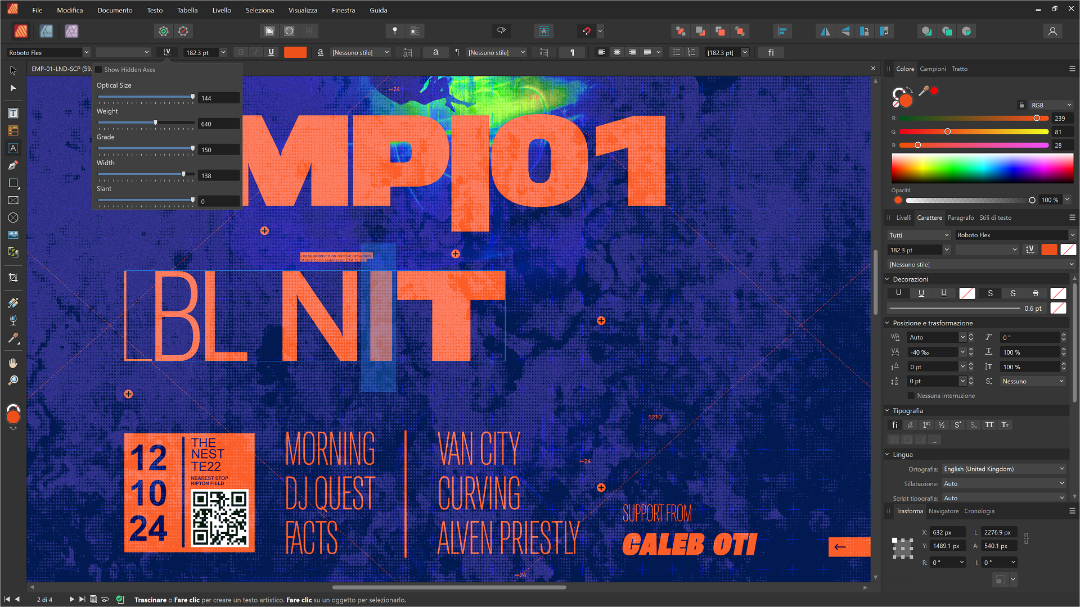Choose the Crop tool in the toolbox
The height and width of the screenshot is (607, 1080).
click(13, 277)
